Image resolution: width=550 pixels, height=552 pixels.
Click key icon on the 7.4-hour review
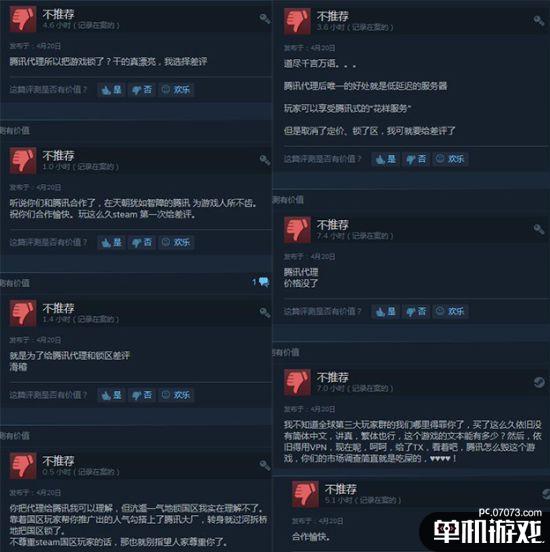tap(539, 229)
